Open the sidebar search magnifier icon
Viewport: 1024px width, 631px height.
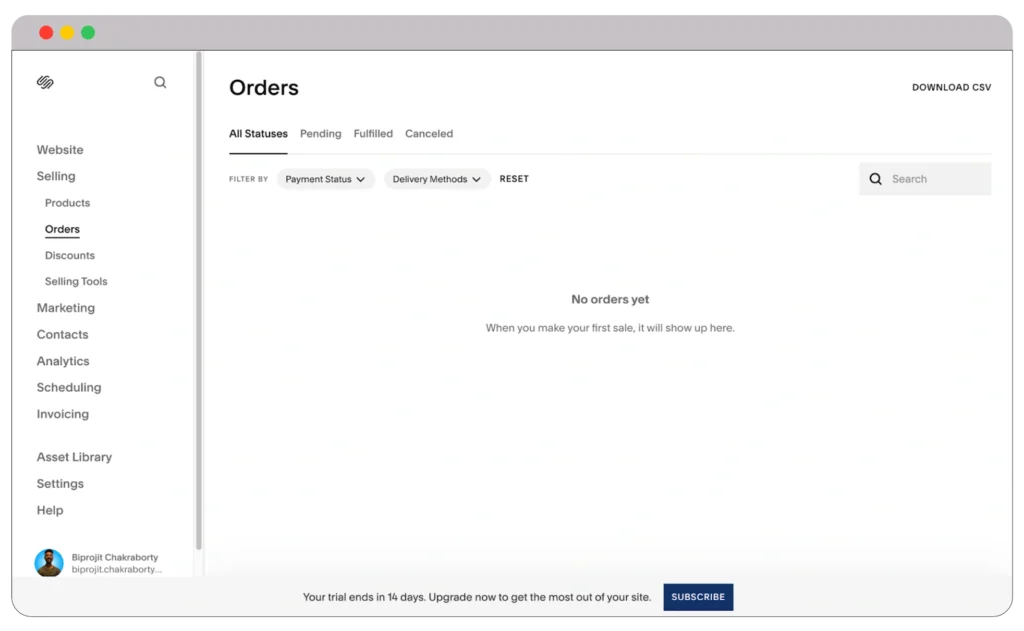tap(160, 82)
